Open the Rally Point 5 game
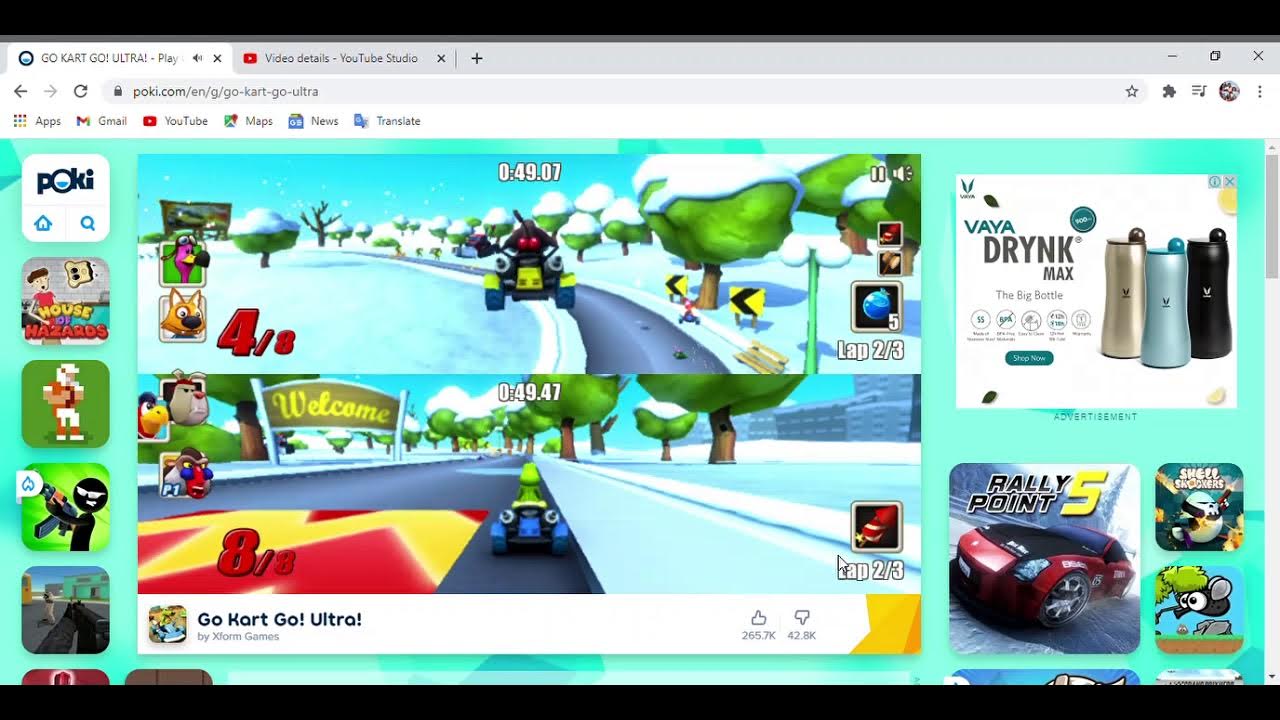 [1044, 558]
